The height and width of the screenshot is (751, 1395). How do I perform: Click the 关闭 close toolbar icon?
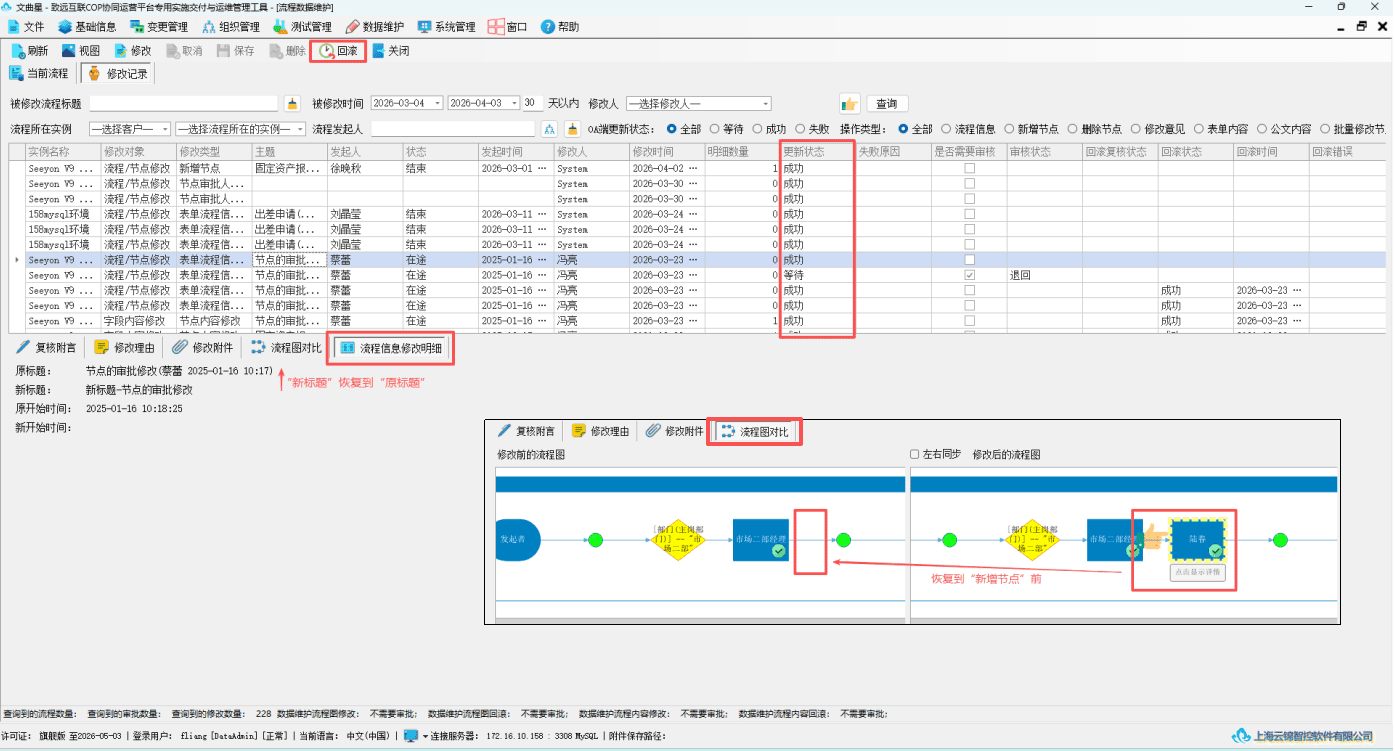coord(390,51)
